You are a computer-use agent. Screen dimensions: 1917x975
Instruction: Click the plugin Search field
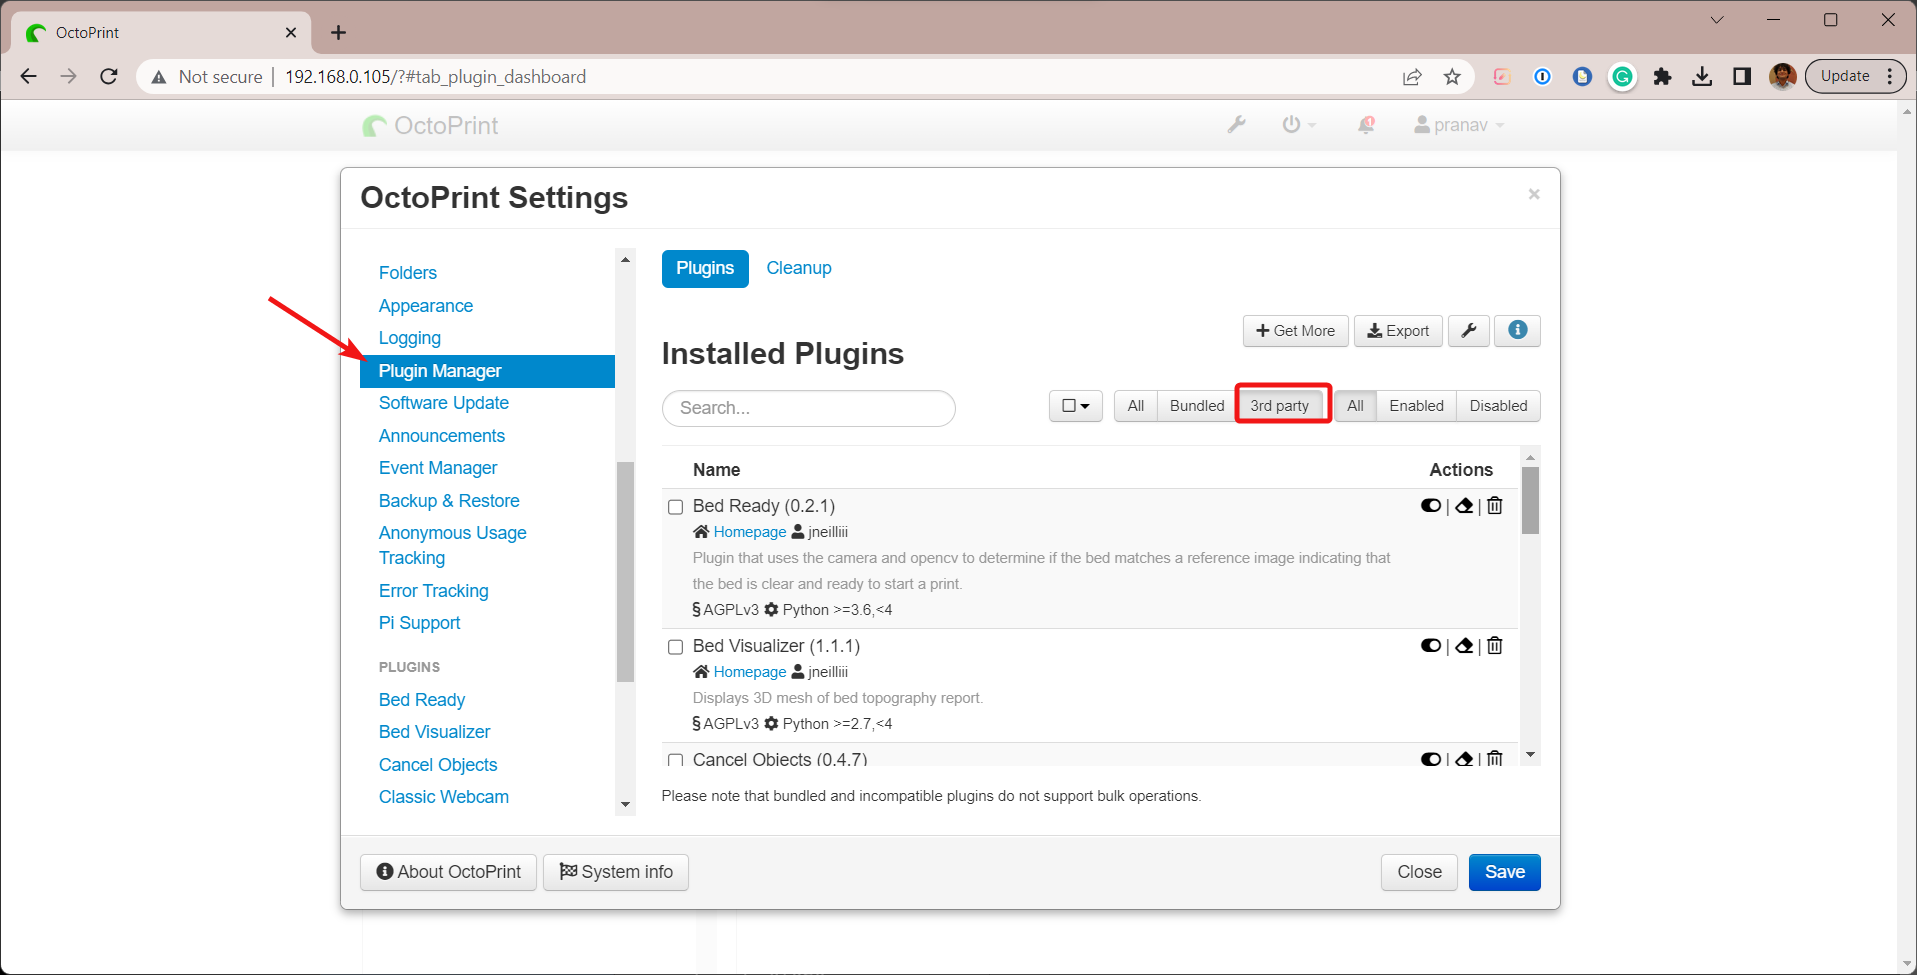pyautogui.click(x=809, y=408)
